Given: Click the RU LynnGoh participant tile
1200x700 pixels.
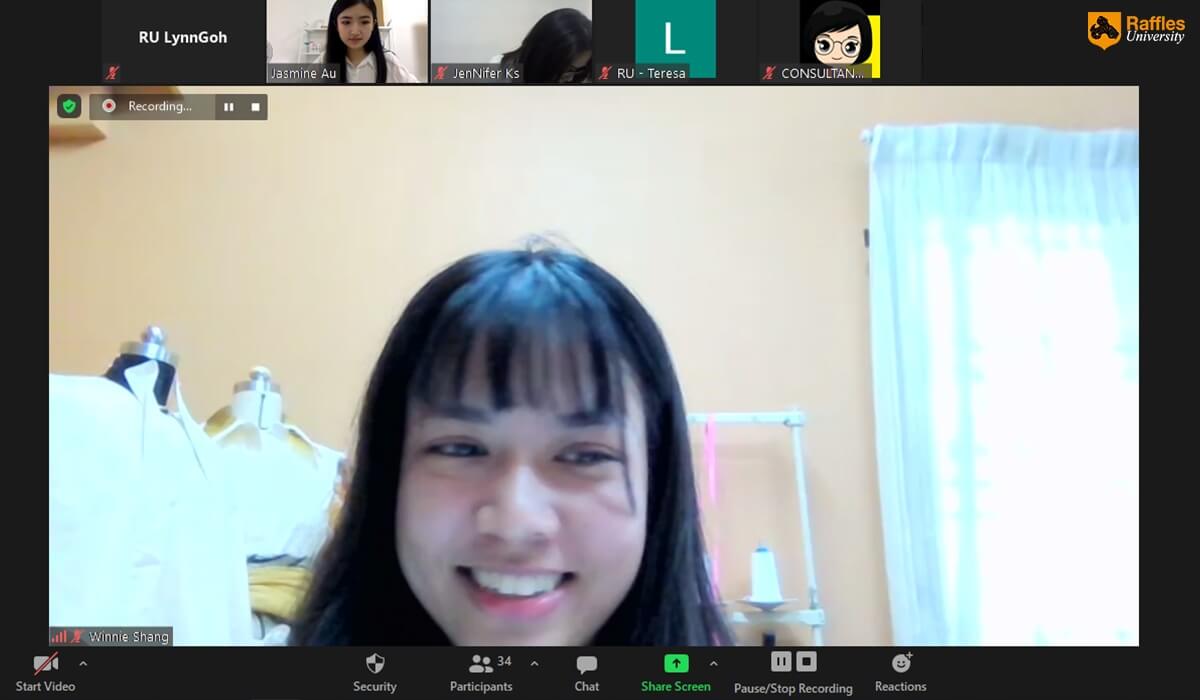Looking at the screenshot, I should click(x=183, y=41).
